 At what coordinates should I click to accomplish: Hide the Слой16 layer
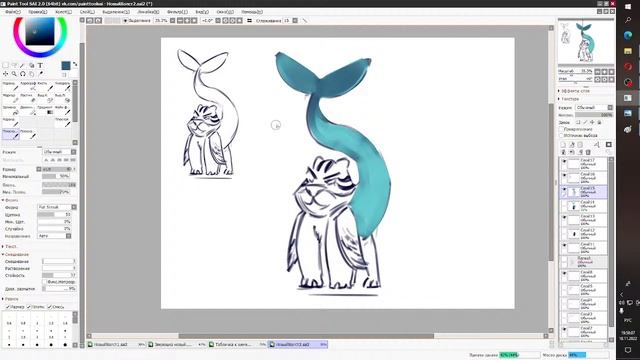pyautogui.click(x=564, y=176)
